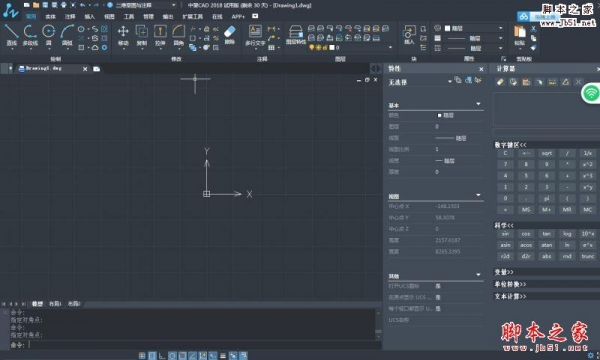Image resolution: width=600 pixels, height=360 pixels.
Task: Switch to the 布局1 layout tab
Action: (x=55, y=304)
